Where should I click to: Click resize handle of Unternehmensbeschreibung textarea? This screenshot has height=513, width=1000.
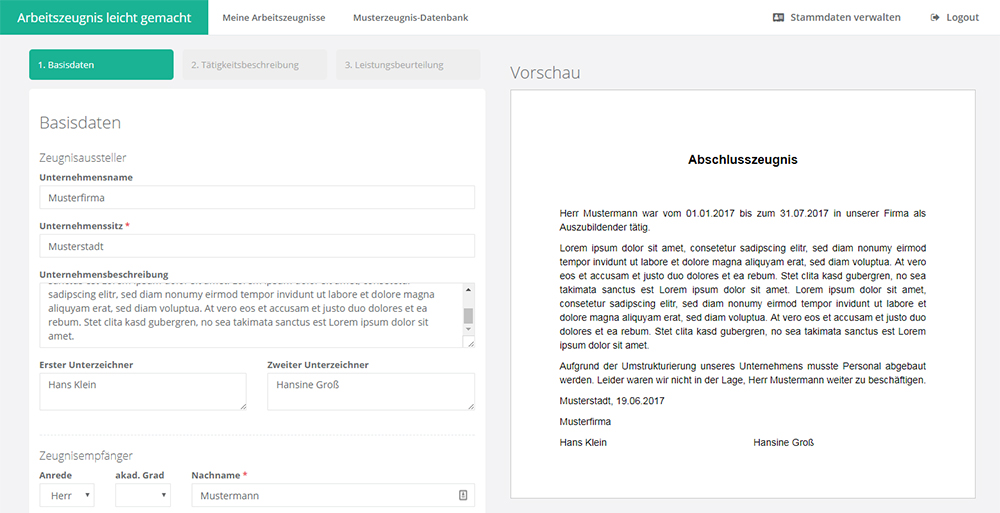pos(471,343)
